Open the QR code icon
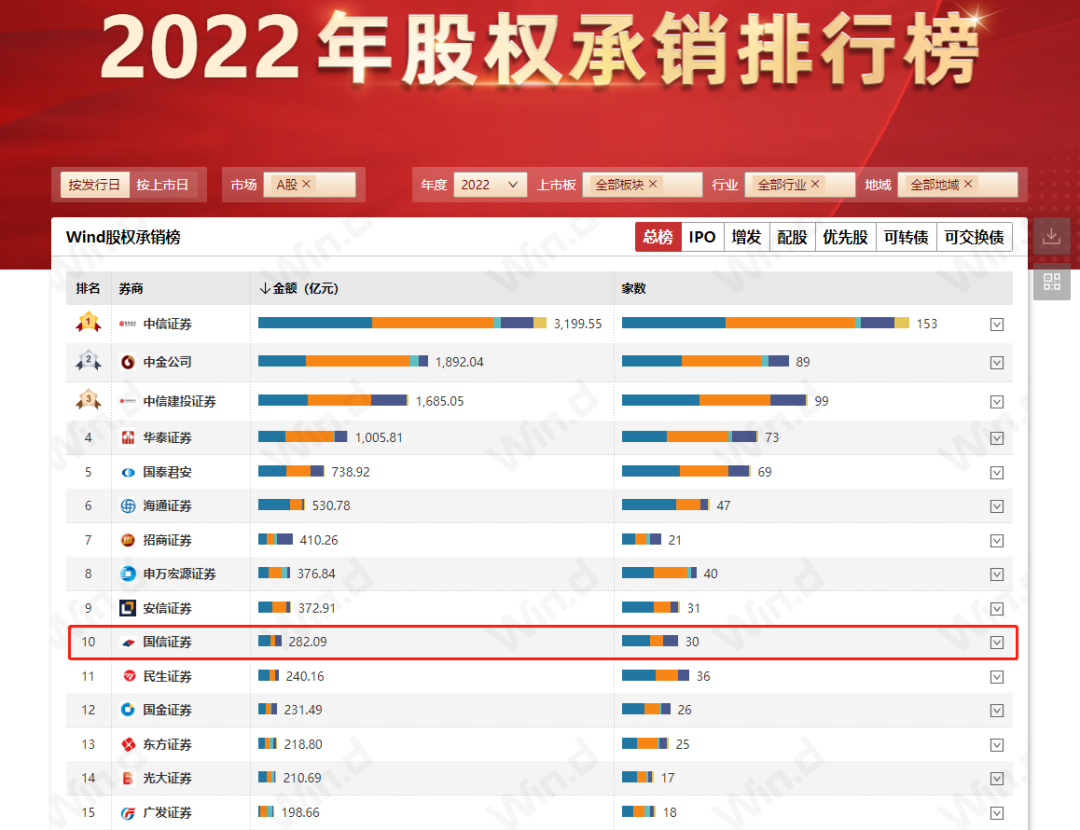This screenshot has width=1080, height=830. pyautogui.click(x=1051, y=281)
